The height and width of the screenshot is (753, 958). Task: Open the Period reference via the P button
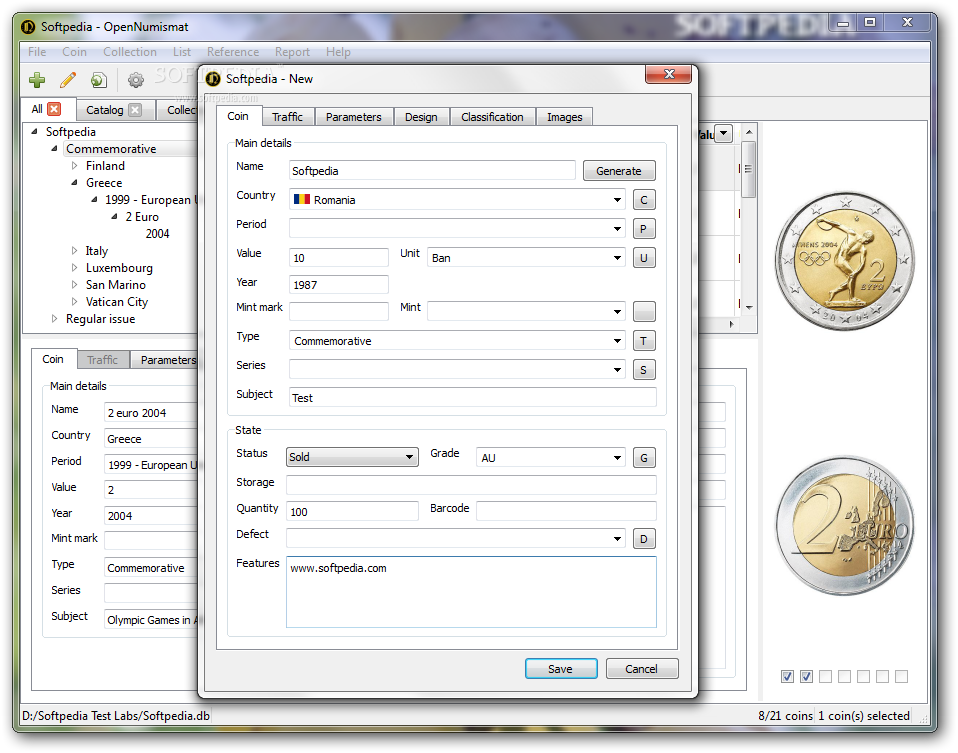[643, 229]
